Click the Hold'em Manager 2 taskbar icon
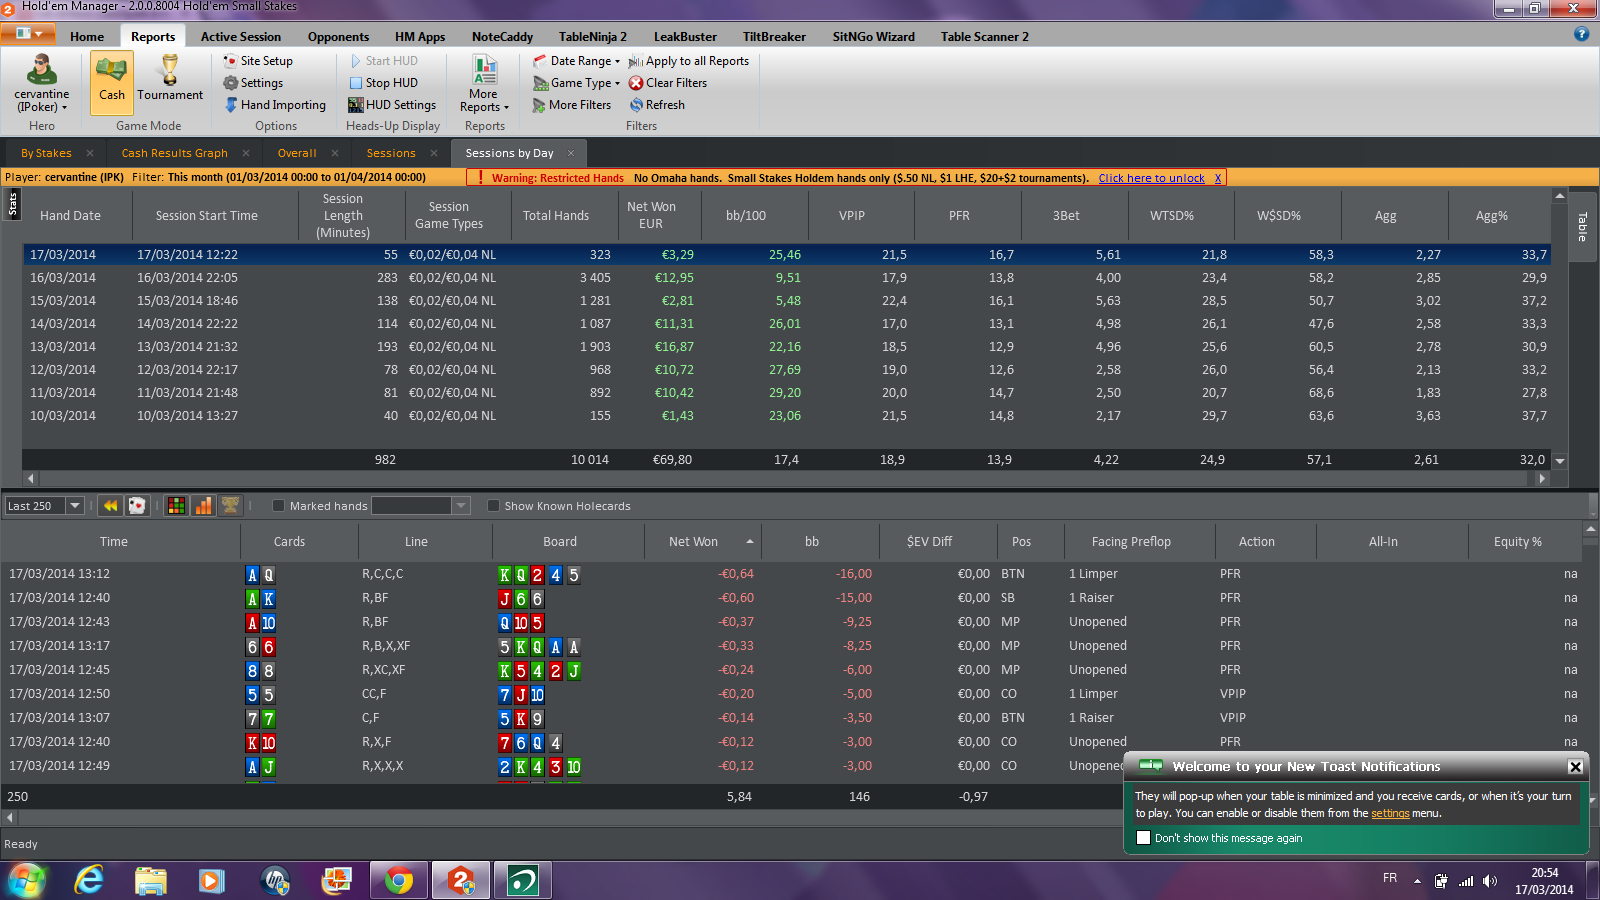This screenshot has width=1600, height=900. (x=461, y=880)
